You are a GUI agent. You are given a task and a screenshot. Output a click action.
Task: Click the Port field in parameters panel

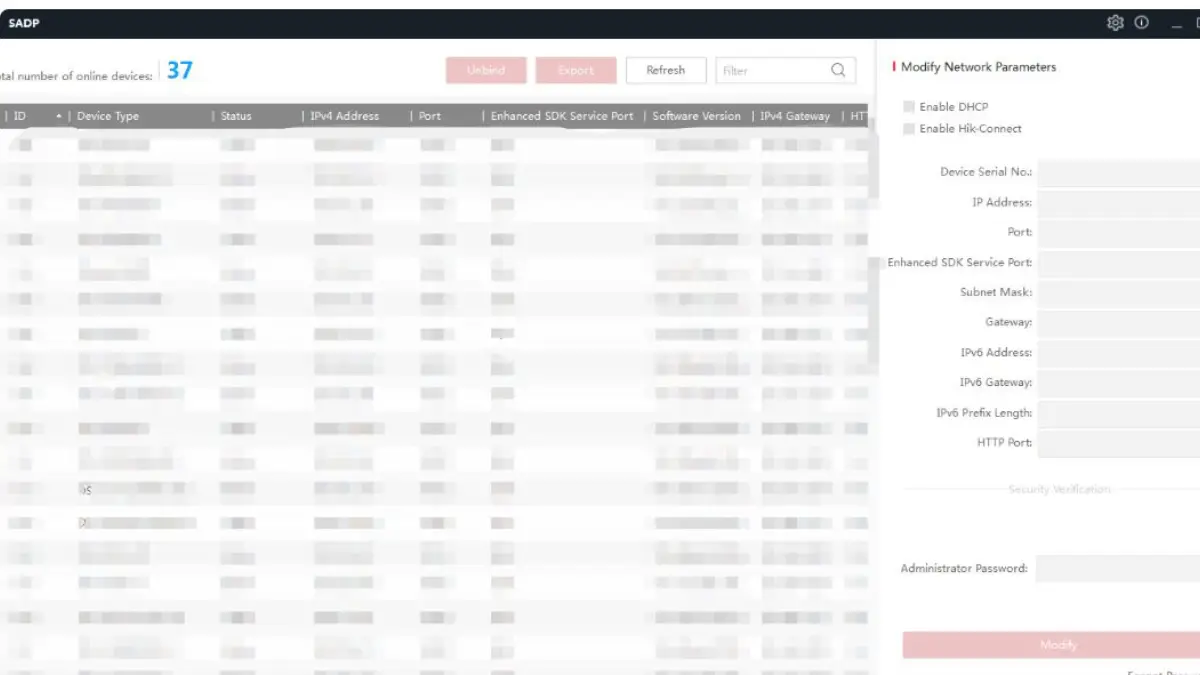(1118, 232)
